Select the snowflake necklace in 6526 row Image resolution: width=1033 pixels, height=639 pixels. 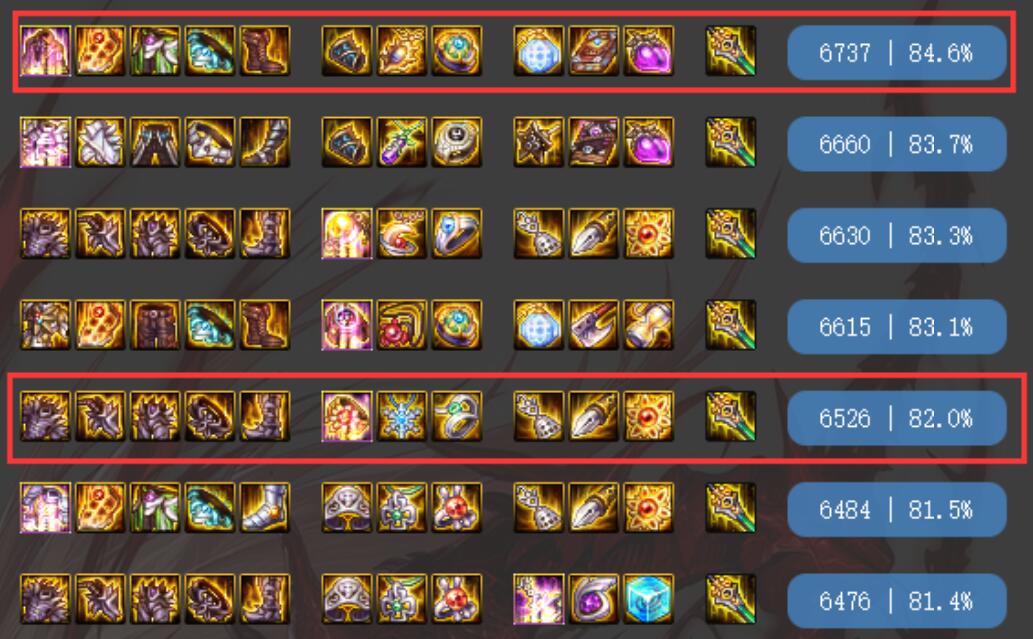coord(402,416)
